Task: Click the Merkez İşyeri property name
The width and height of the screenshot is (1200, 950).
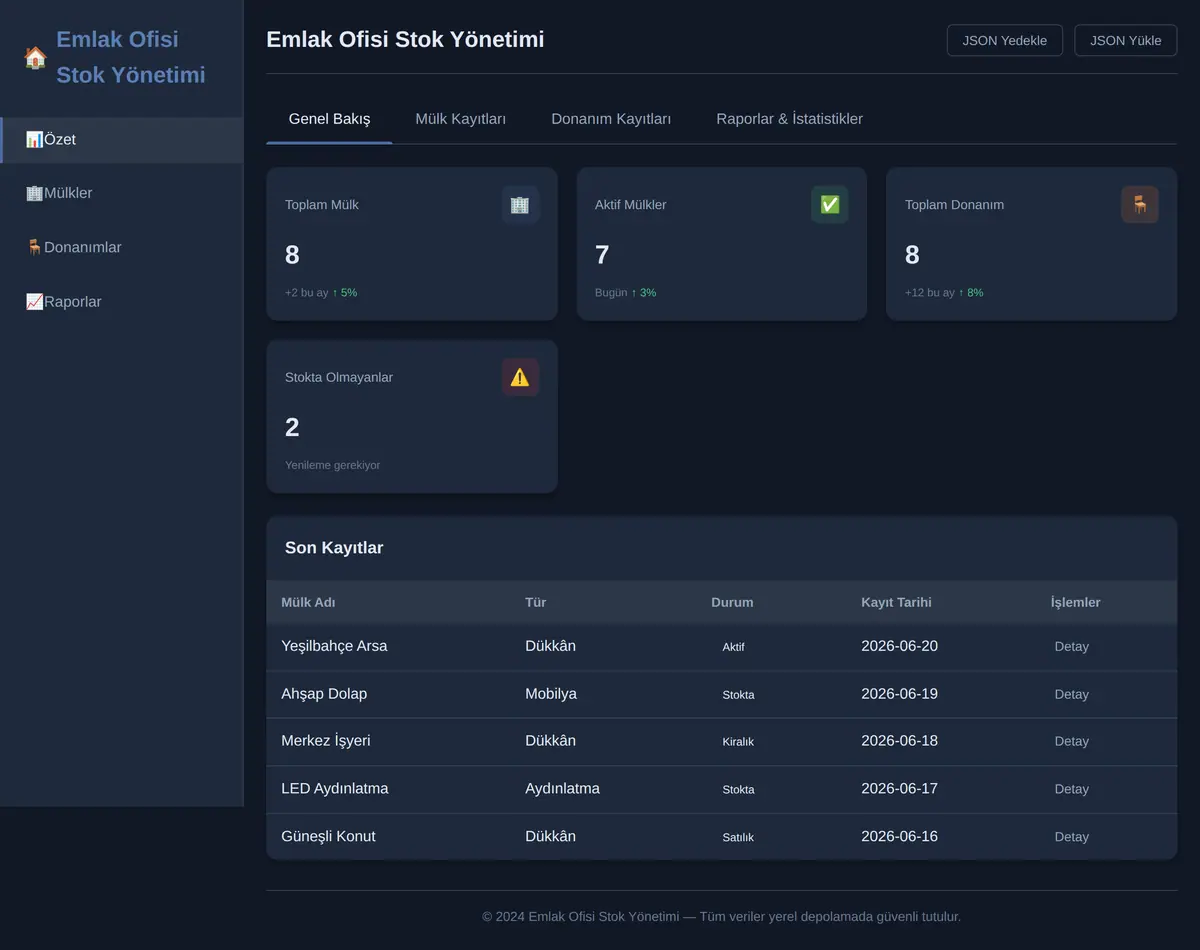Action: [326, 741]
